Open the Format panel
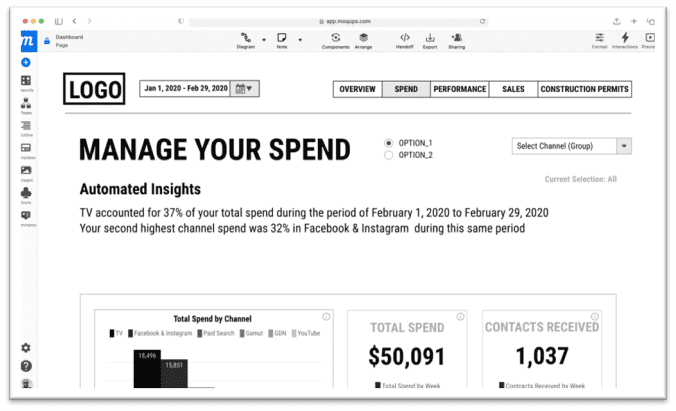The image size is (676, 411). pos(599,38)
